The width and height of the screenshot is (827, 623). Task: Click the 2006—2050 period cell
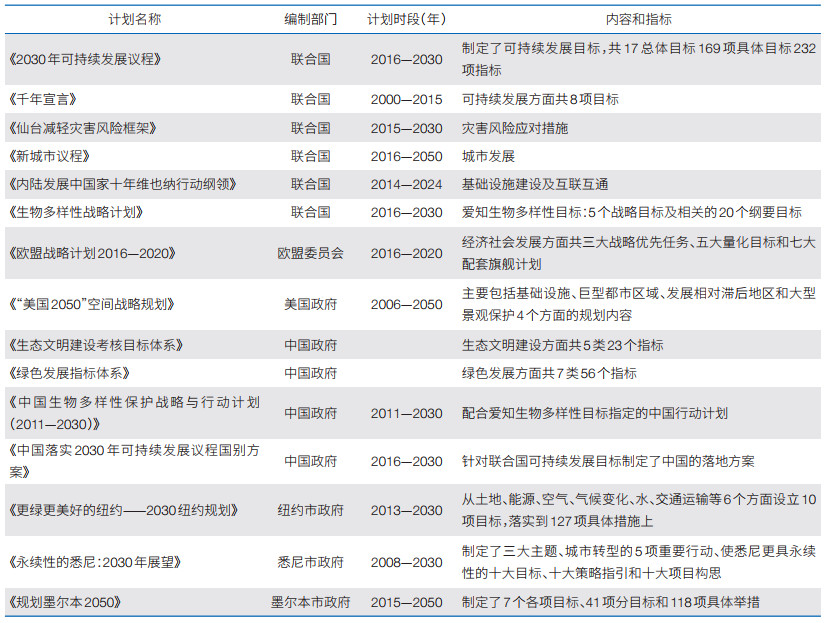[407, 304]
